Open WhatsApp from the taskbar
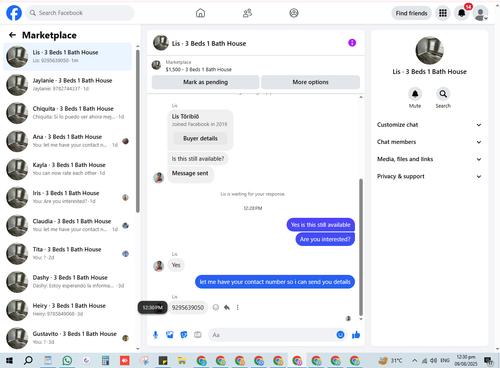The image size is (500, 368). point(67,360)
